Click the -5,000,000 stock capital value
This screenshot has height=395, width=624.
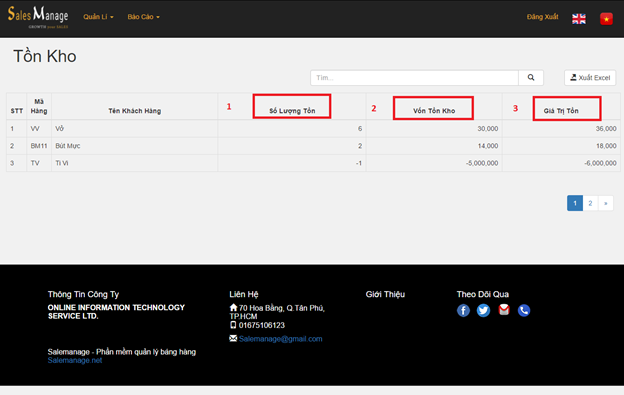[x=482, y=163]
